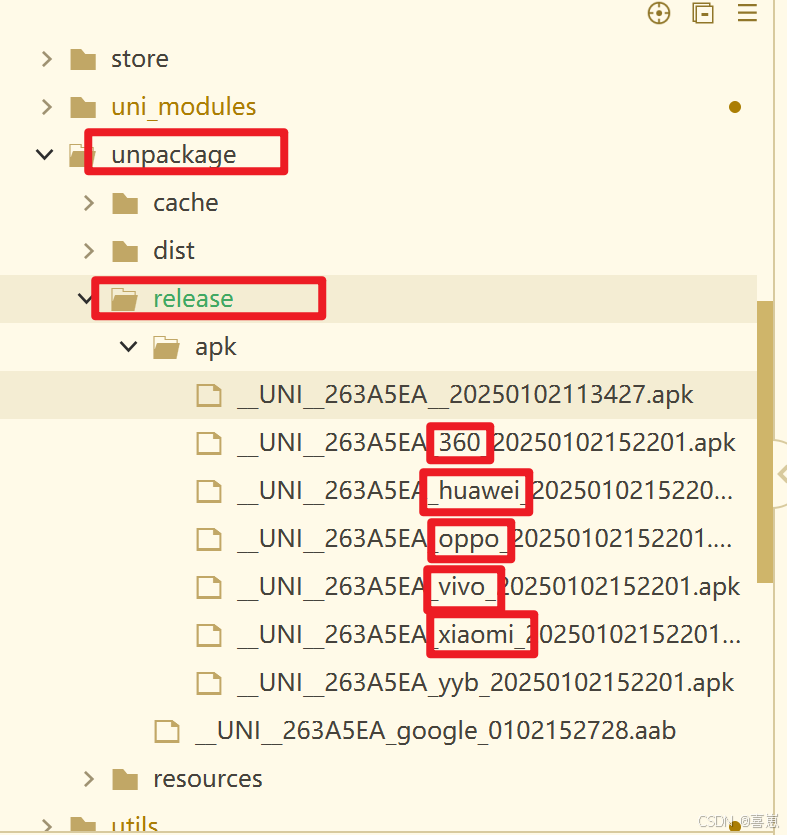Viewport: 787px width, 835px height.
Task: Expand the cache folder
Action: tap(88, 202)
